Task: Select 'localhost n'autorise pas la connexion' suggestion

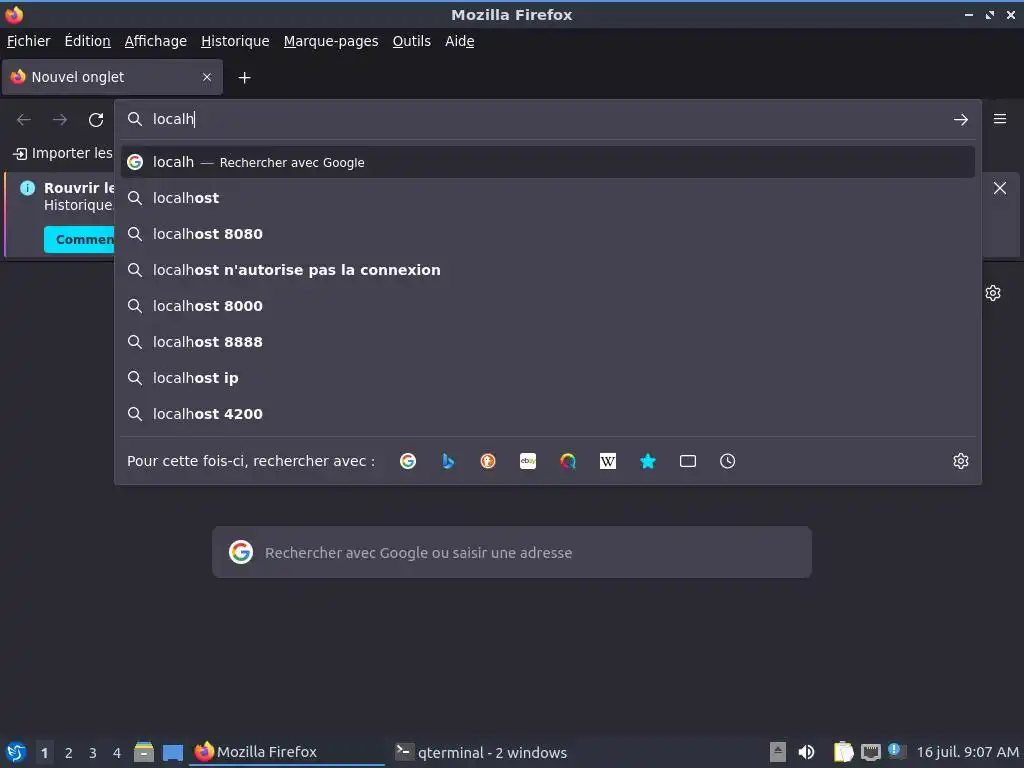Action: coord(547,270)
